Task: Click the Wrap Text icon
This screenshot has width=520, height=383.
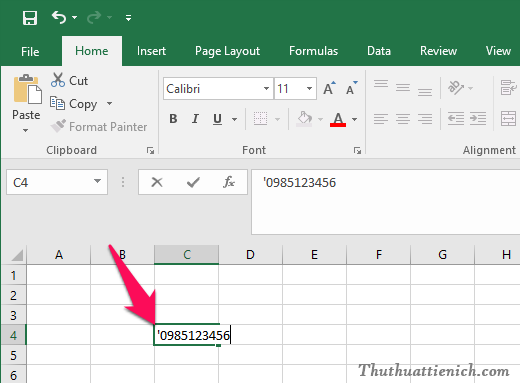Action: point(509,88)
